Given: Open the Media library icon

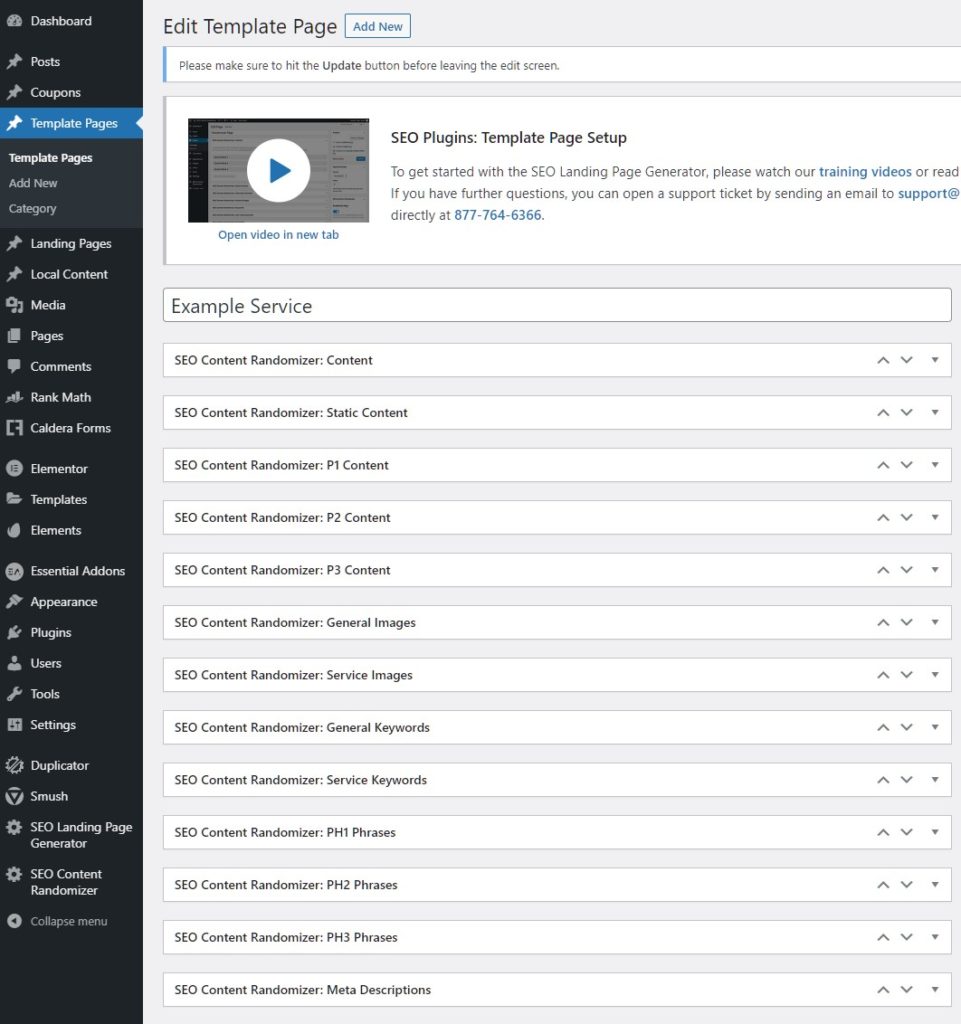Looking at the screenshot, I should point(14,304).
